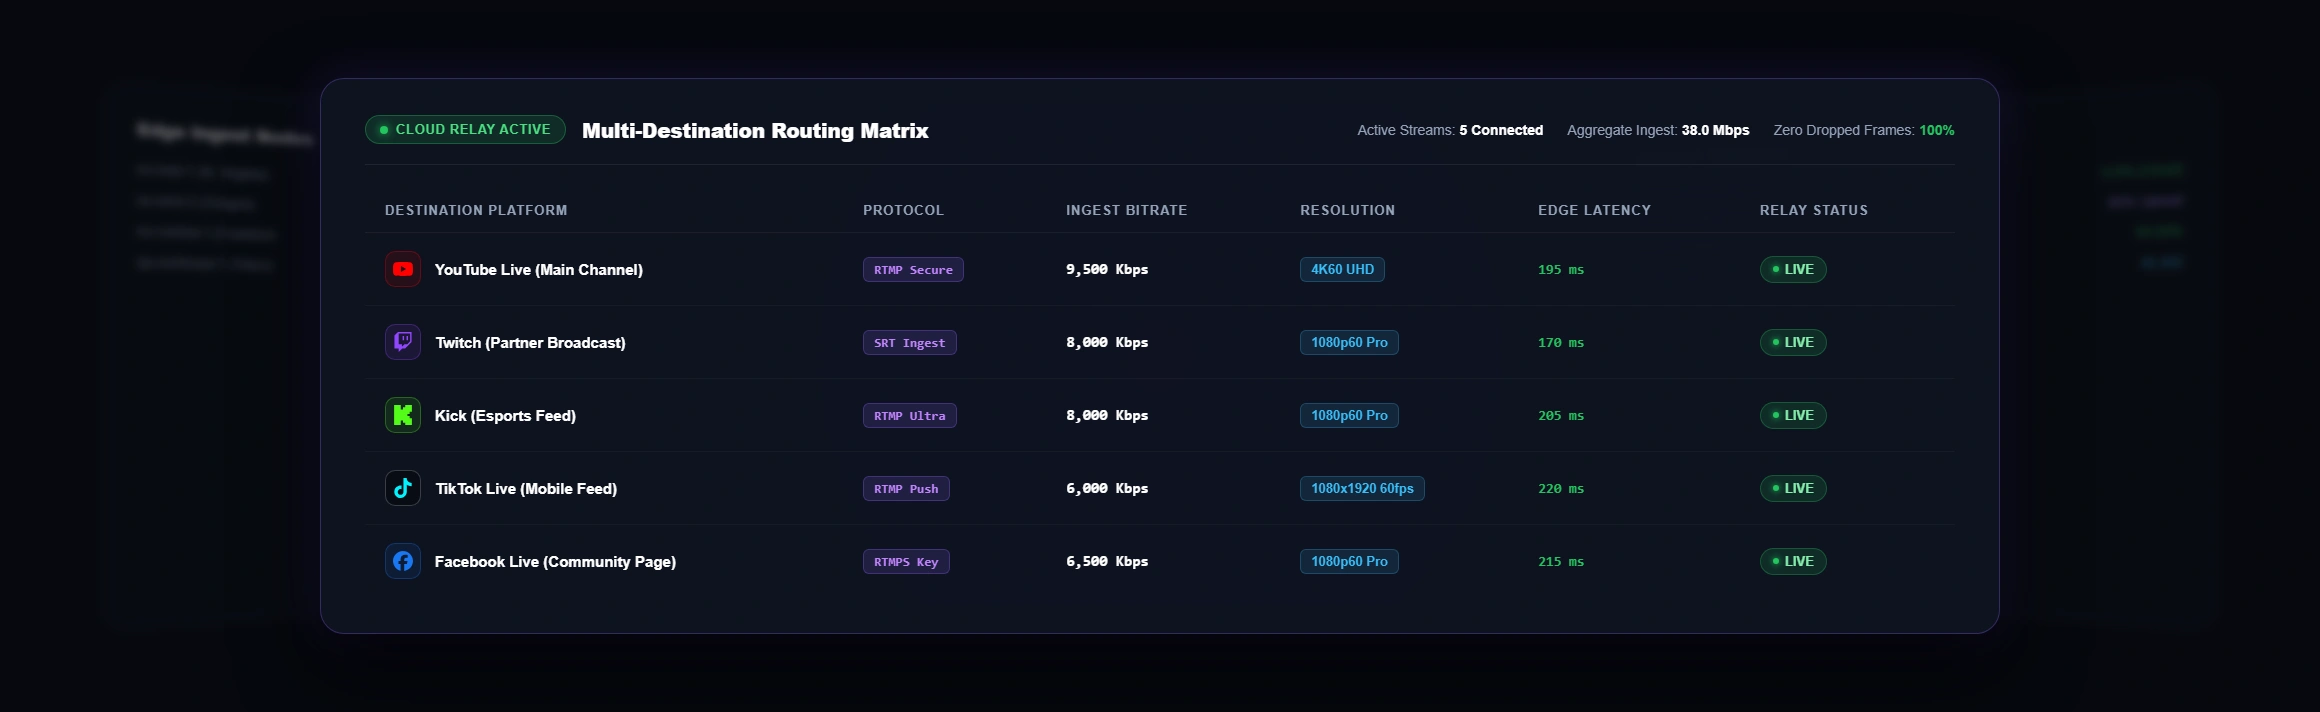Click the 215 ms latency value

pyautogui.click(x=1561, y=562)
